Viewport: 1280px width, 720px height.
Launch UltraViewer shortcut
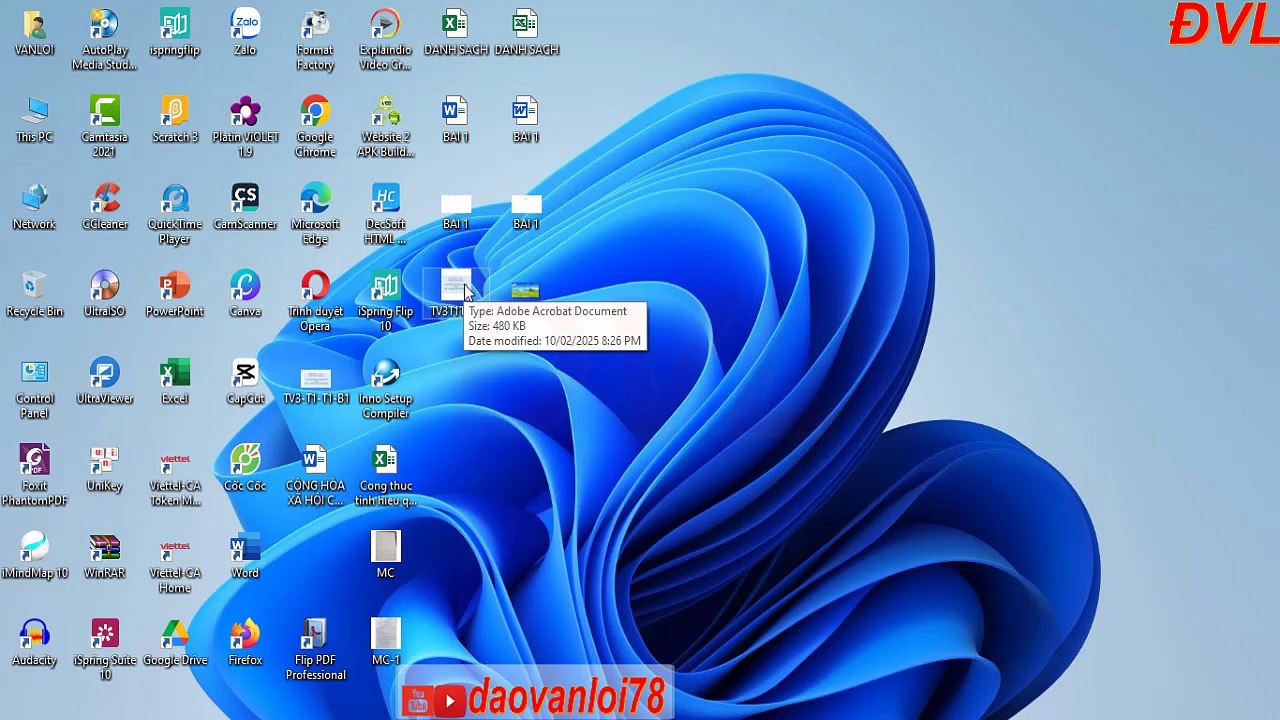pos(105,373)
